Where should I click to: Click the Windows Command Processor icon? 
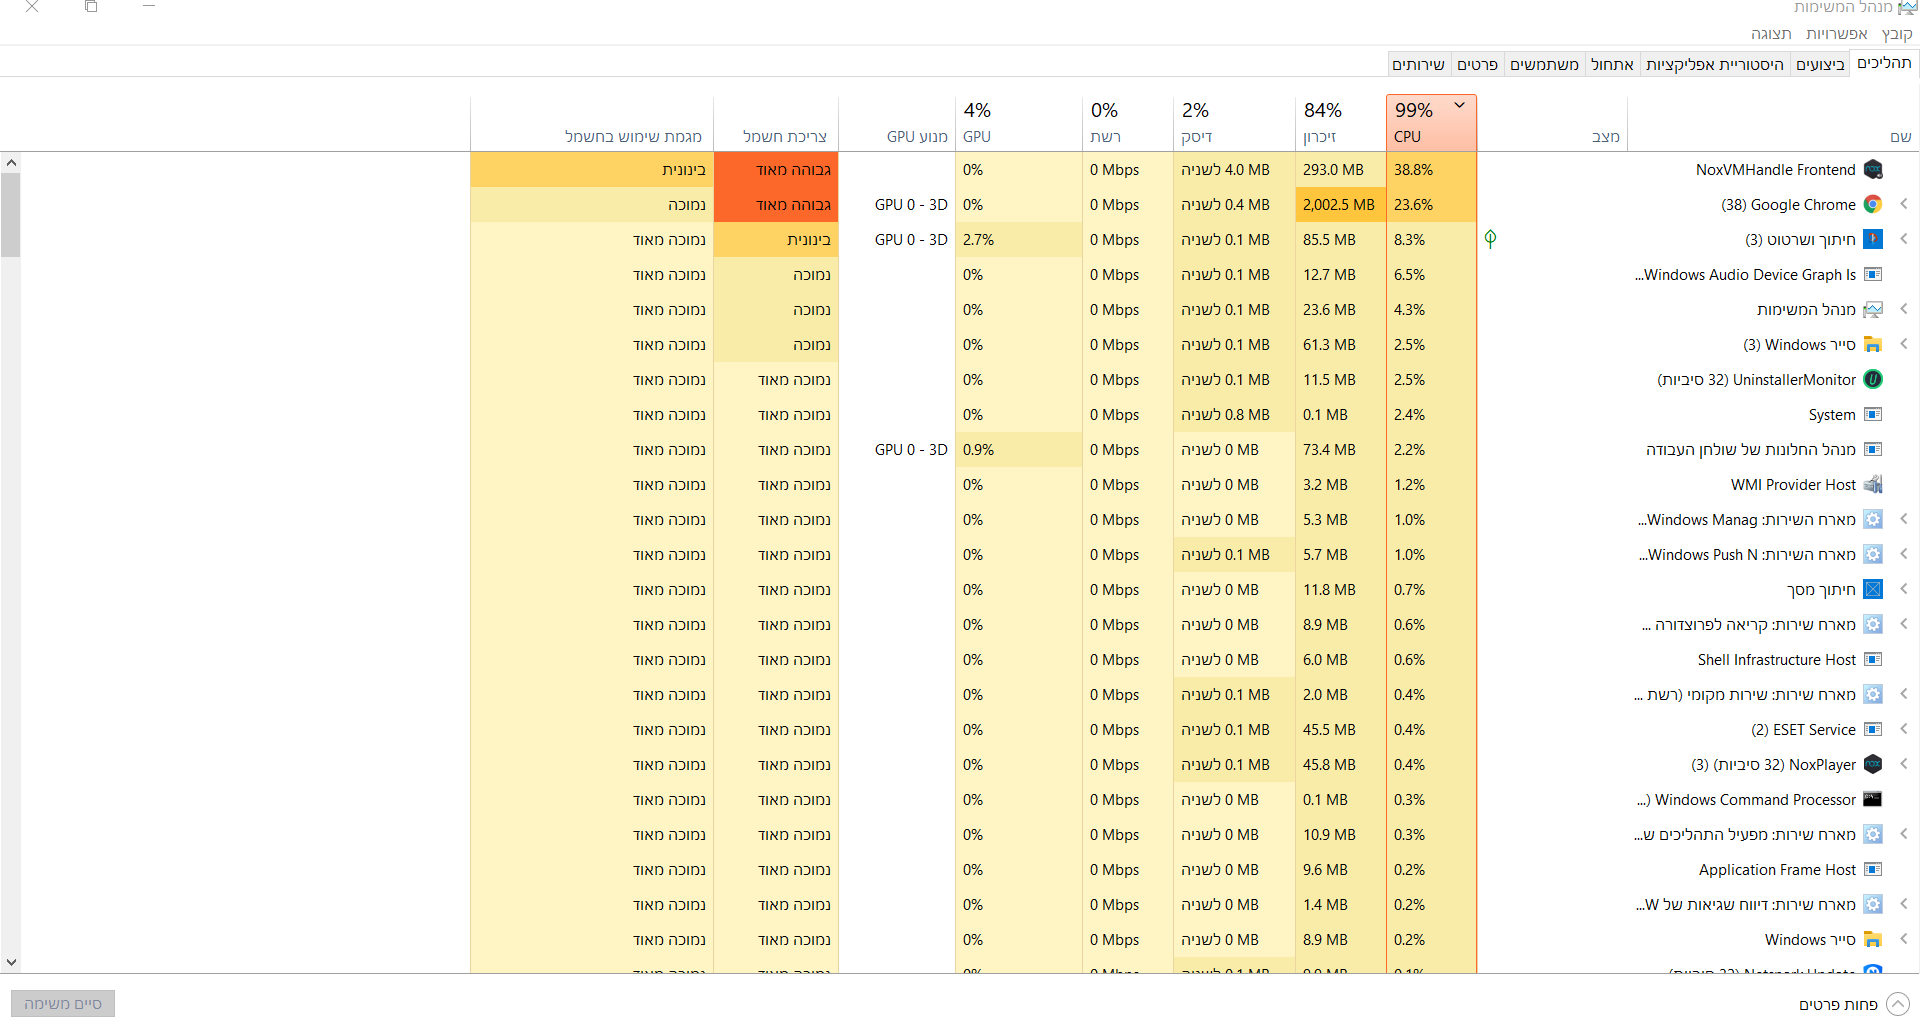click(x=1873, y=800)
